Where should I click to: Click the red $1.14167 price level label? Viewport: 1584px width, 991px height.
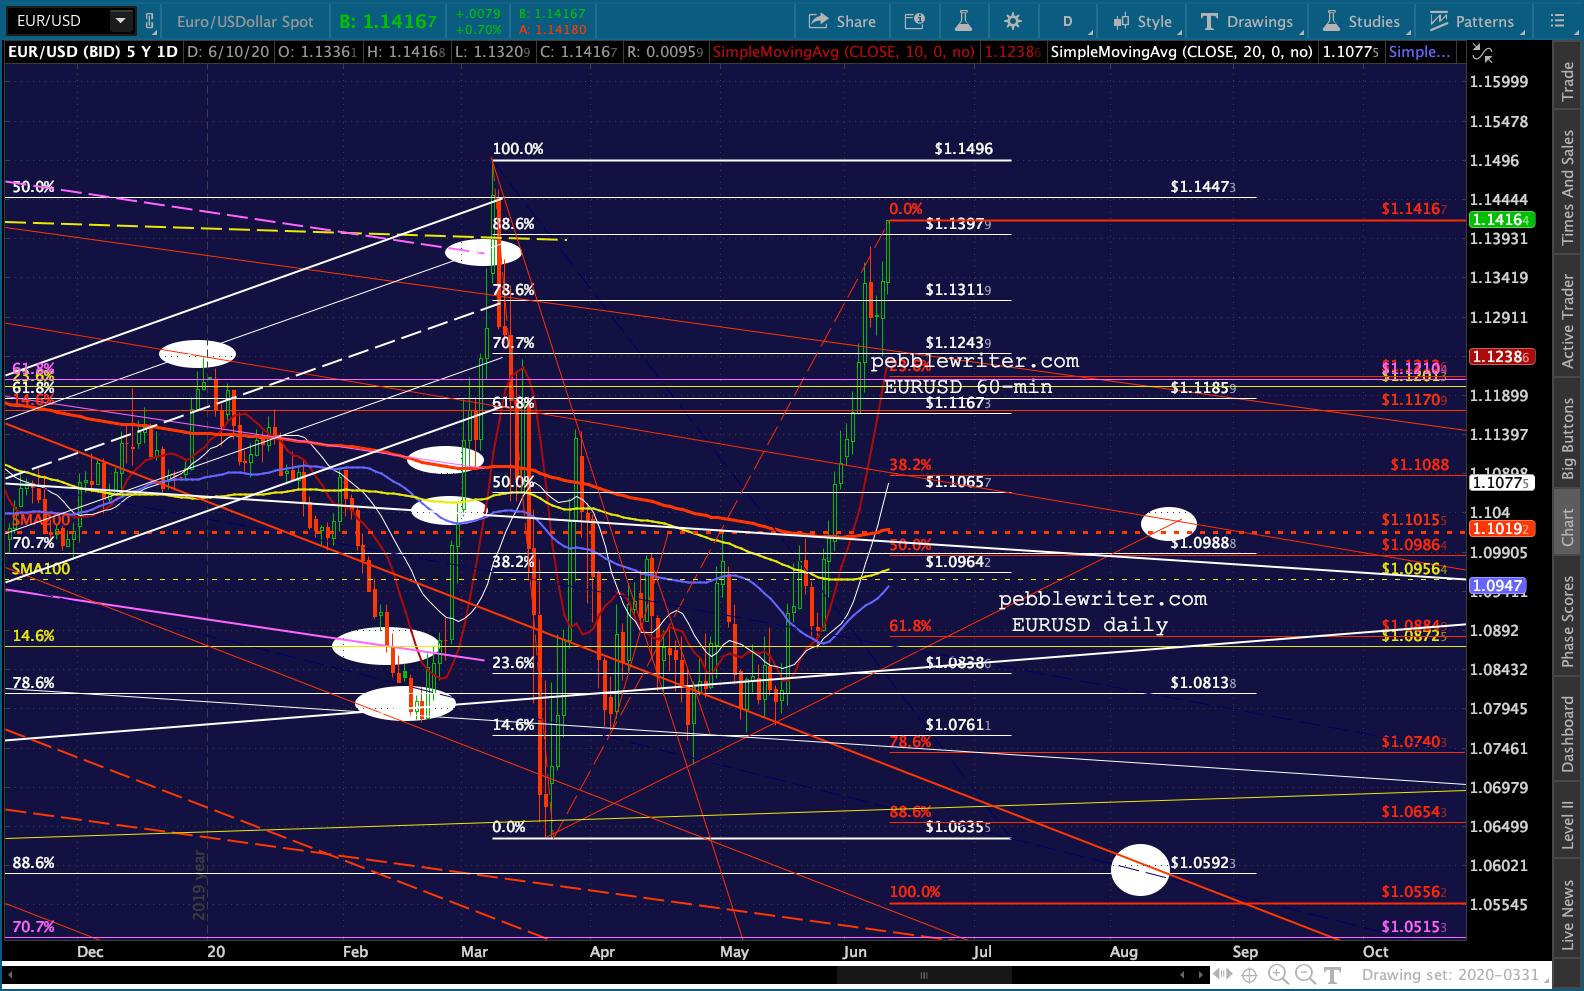click(1414, 209)
